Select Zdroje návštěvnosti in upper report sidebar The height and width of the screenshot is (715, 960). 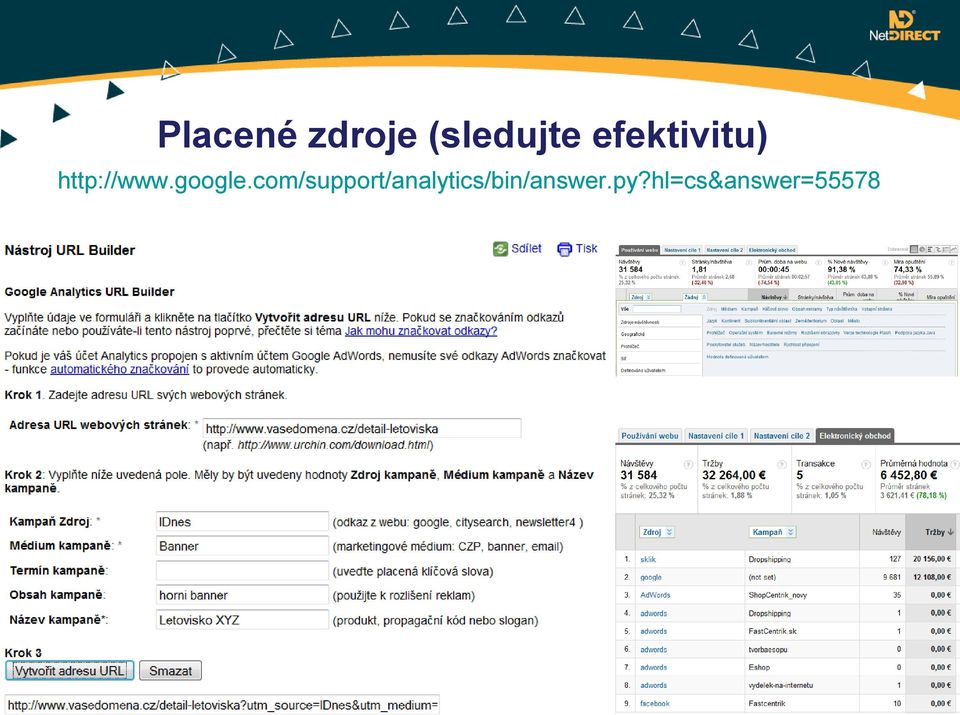point(640,322)
